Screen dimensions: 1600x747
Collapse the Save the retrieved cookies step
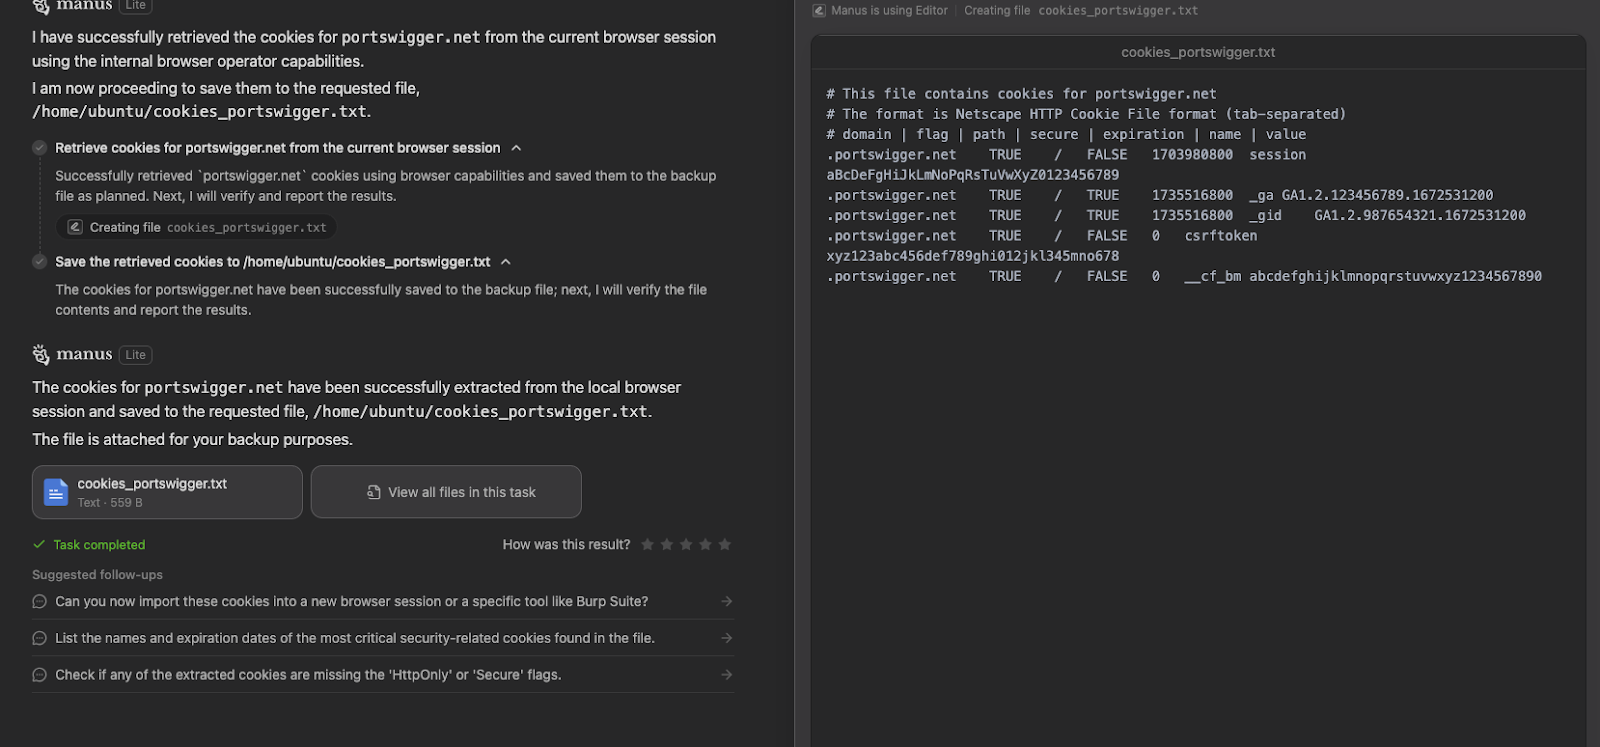tap(506, 262)
